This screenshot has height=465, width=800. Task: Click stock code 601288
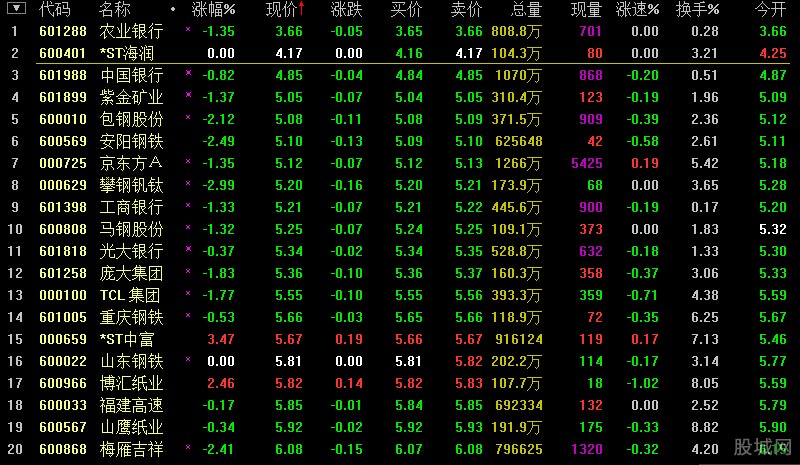pyautogui.click(x=63, y=31)
